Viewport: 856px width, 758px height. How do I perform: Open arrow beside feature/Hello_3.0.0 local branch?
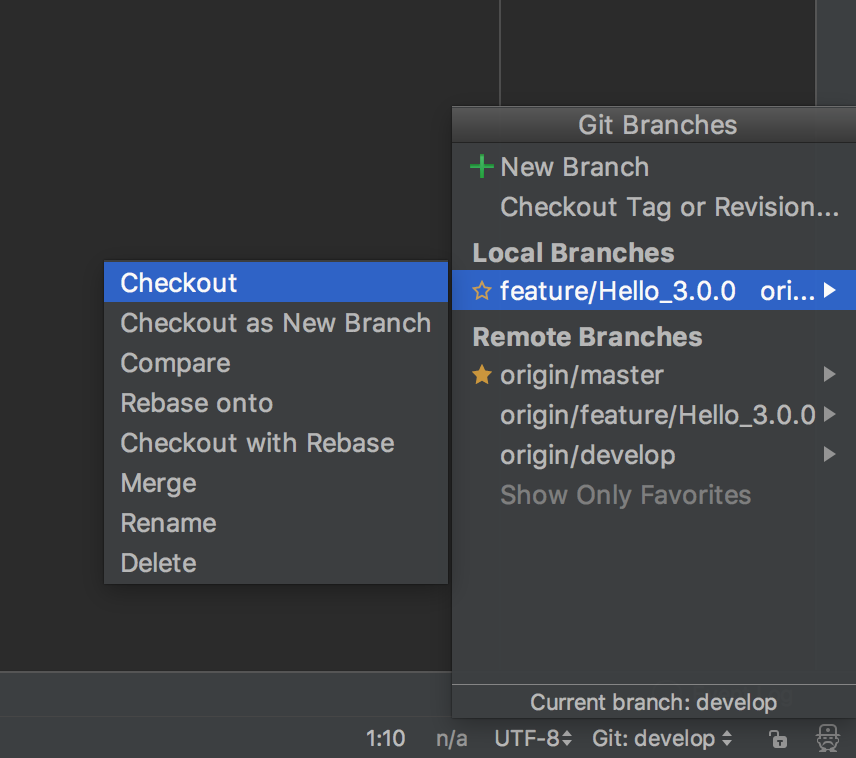[829, 290]
